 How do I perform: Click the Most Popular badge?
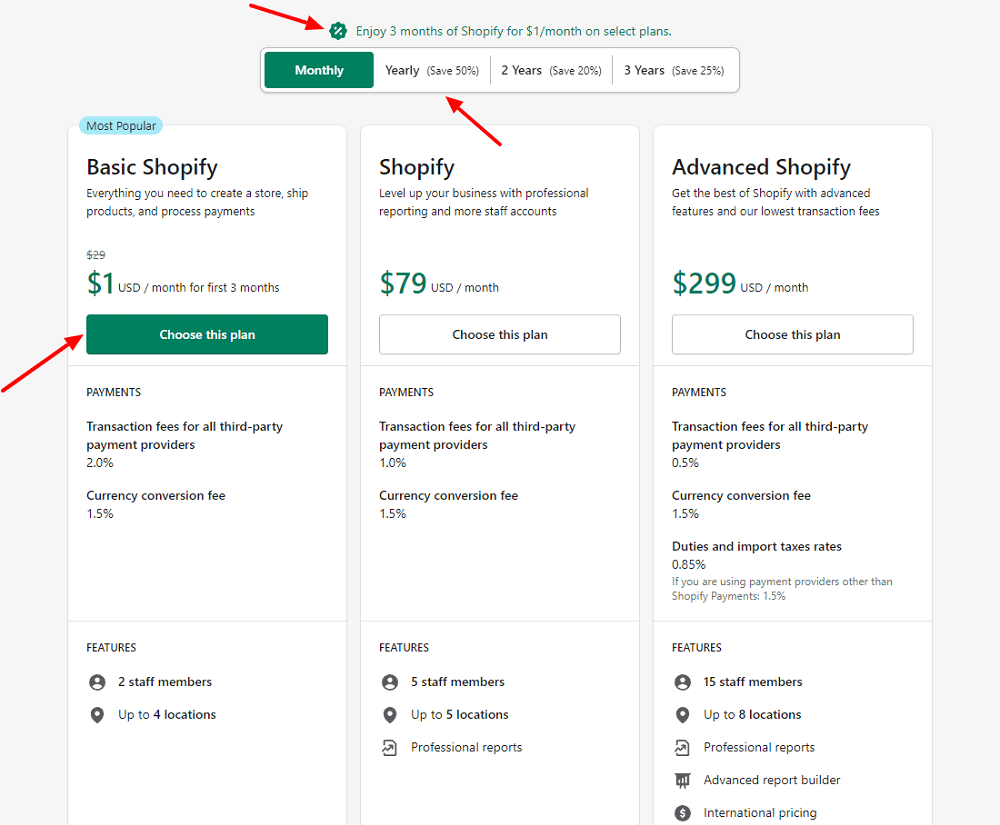[121, 126]
